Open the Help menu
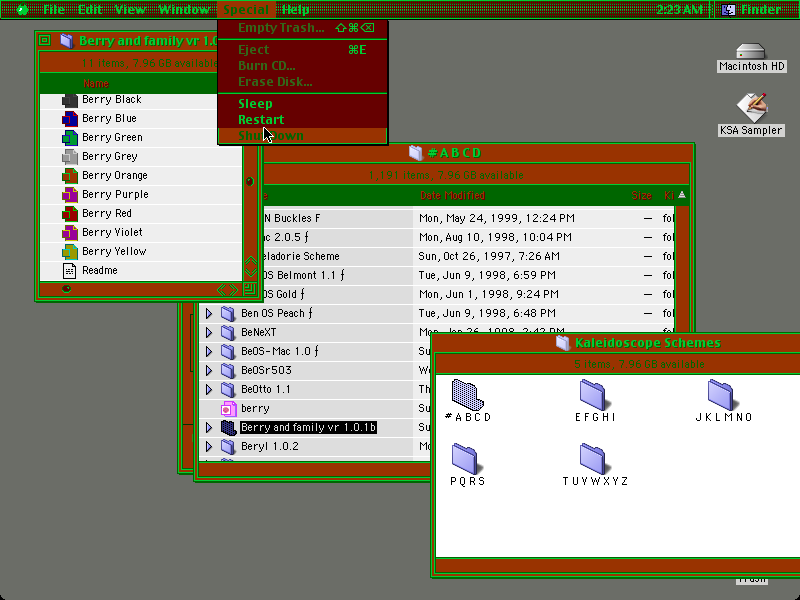Screen dimensions: 800x600 click(x=295, y=9)
